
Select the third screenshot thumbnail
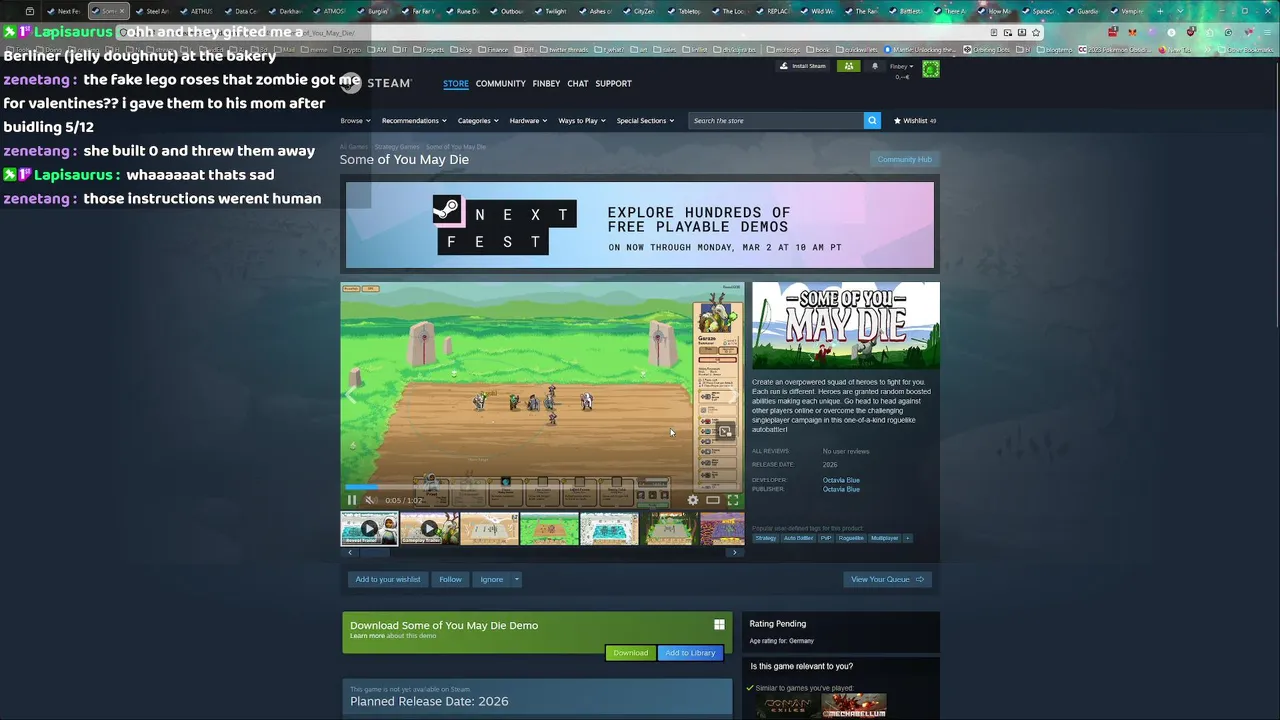point(489,528)
